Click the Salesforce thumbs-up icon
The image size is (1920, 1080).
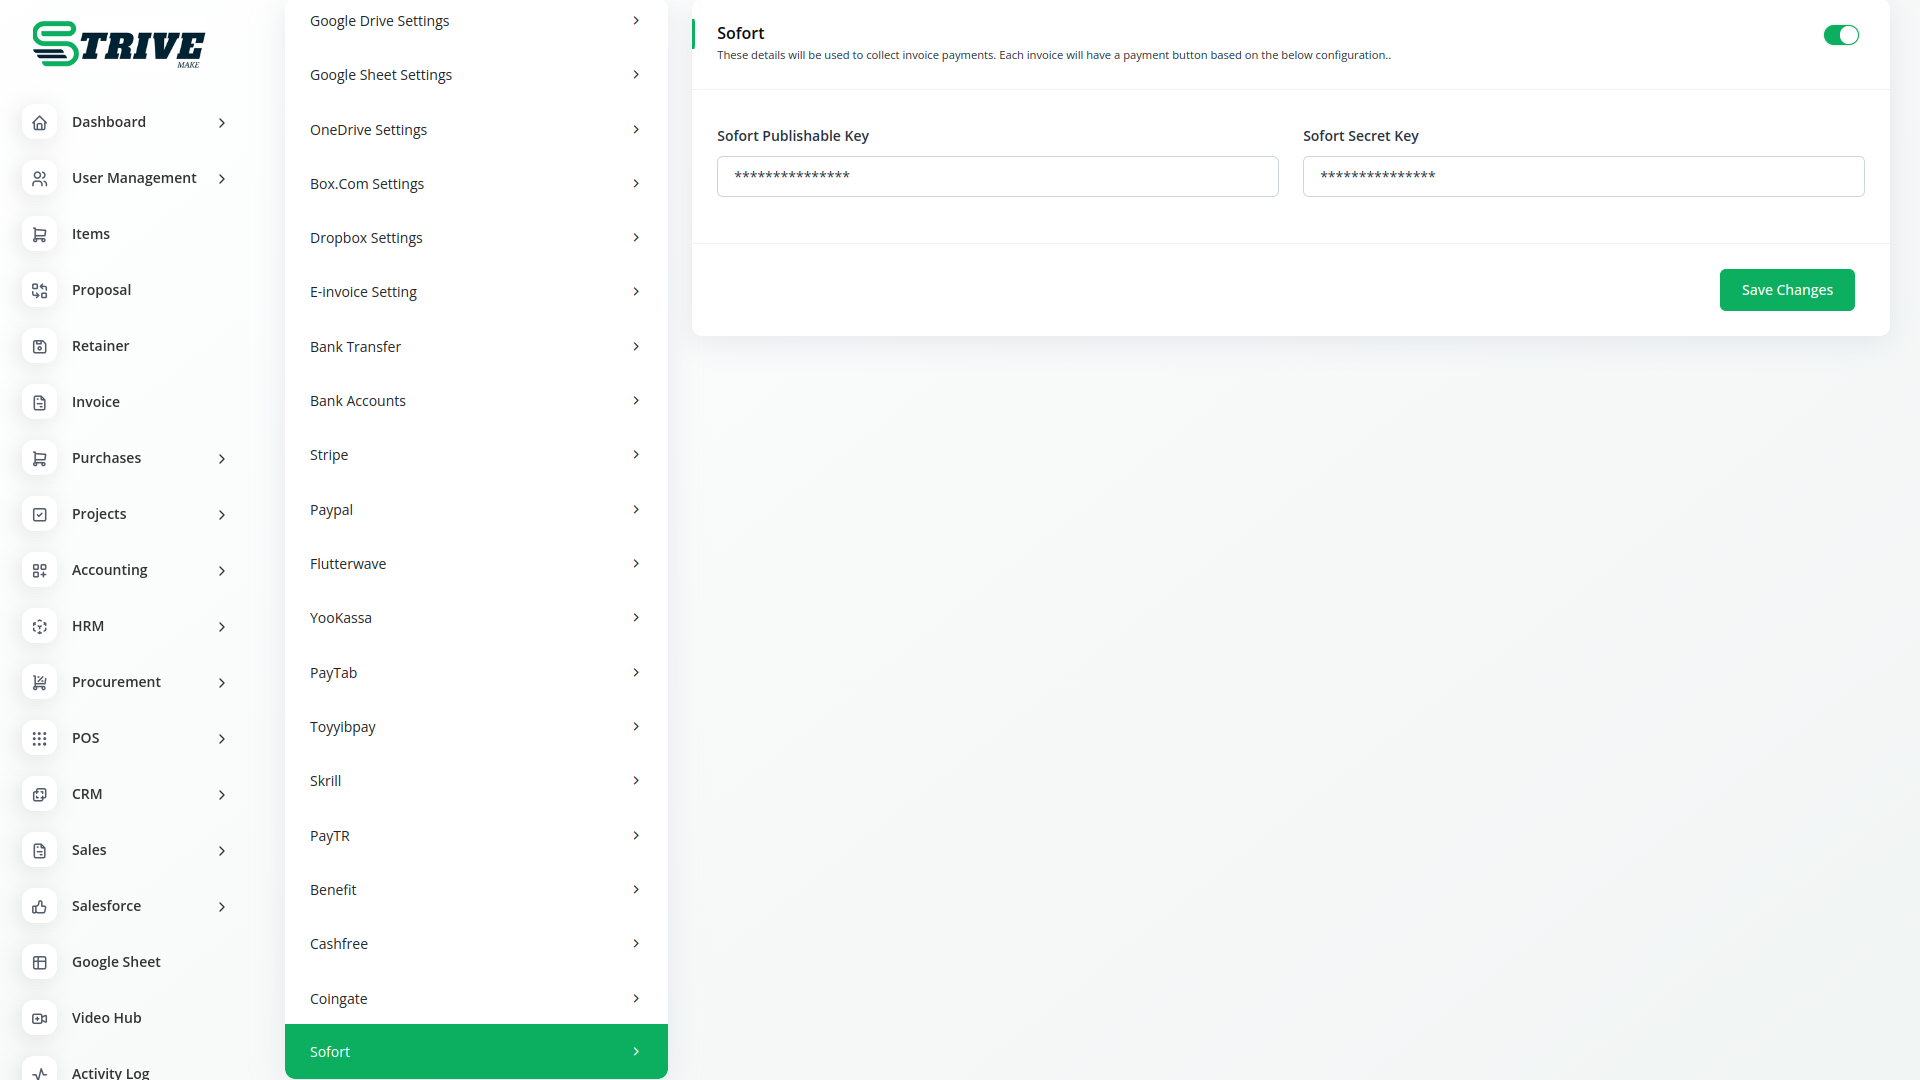tap(39, 906)
